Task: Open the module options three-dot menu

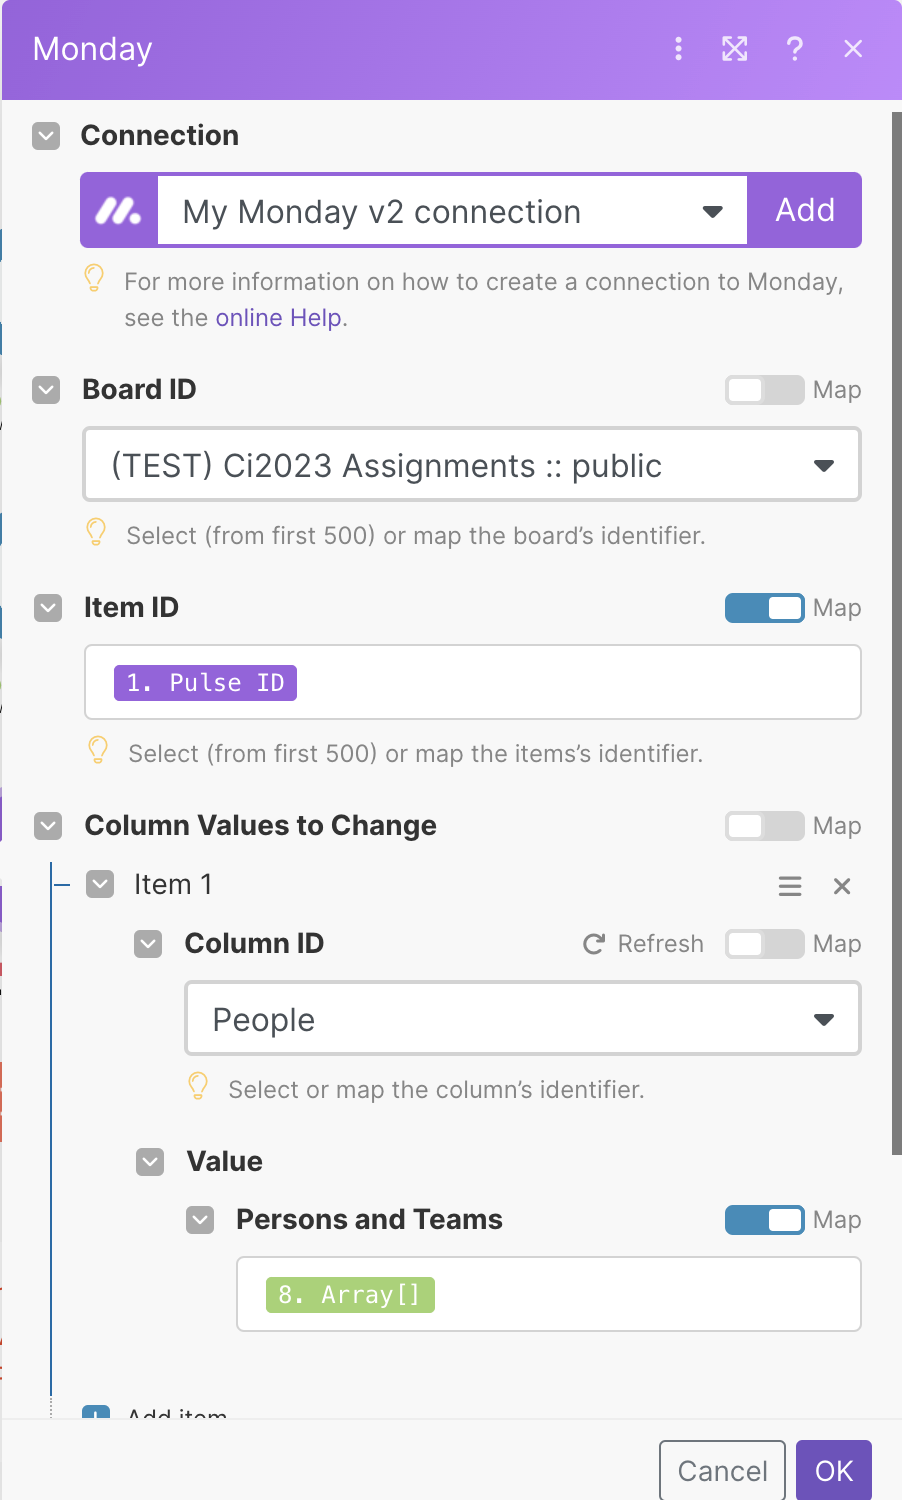Action: coord(678,48)
